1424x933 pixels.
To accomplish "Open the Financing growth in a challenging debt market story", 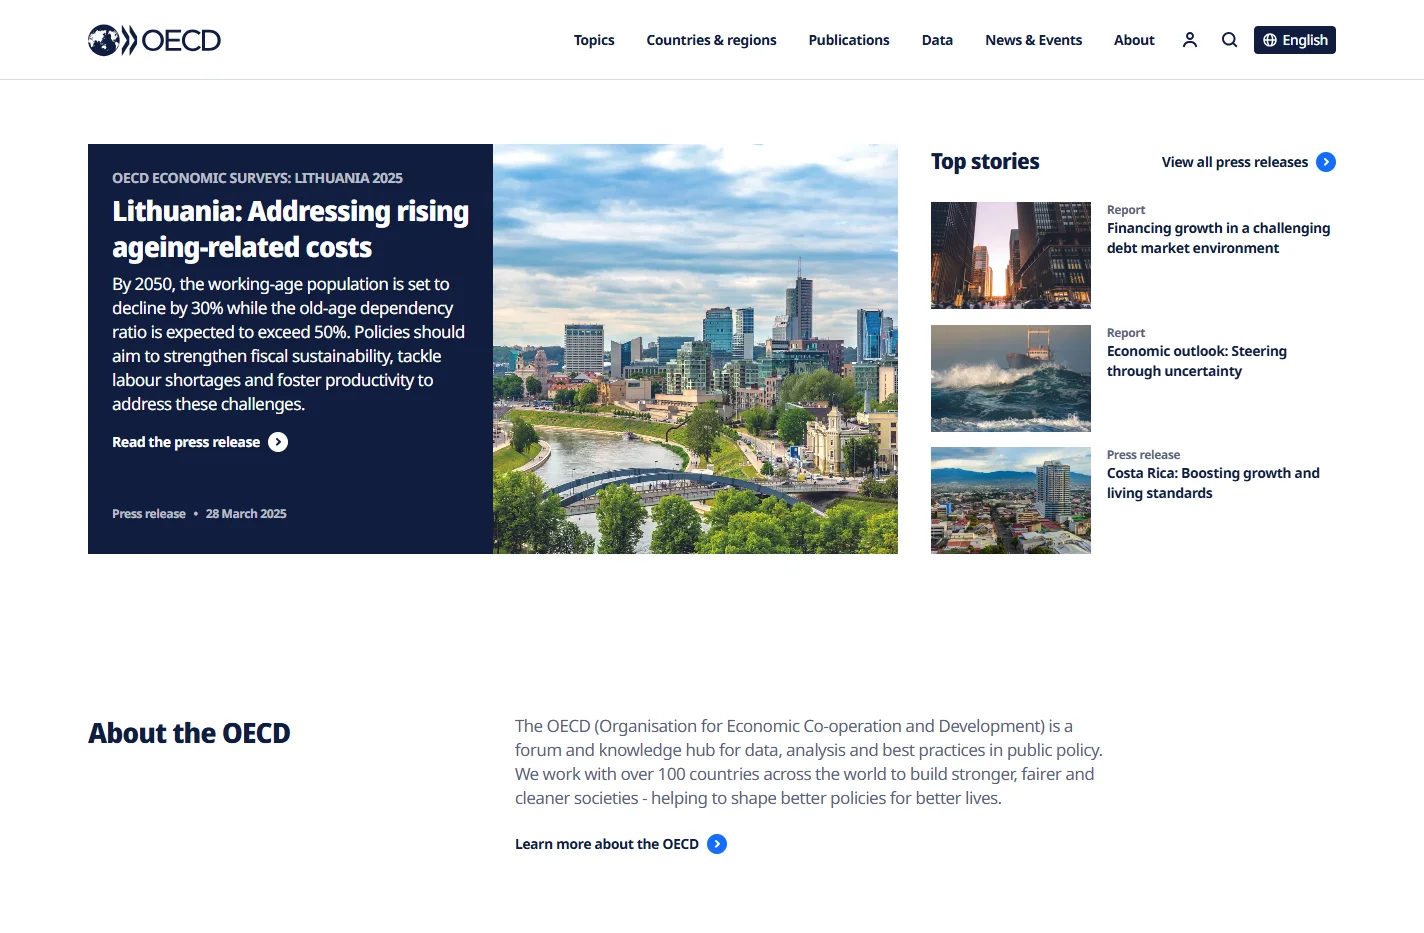I will (1218, 238).
